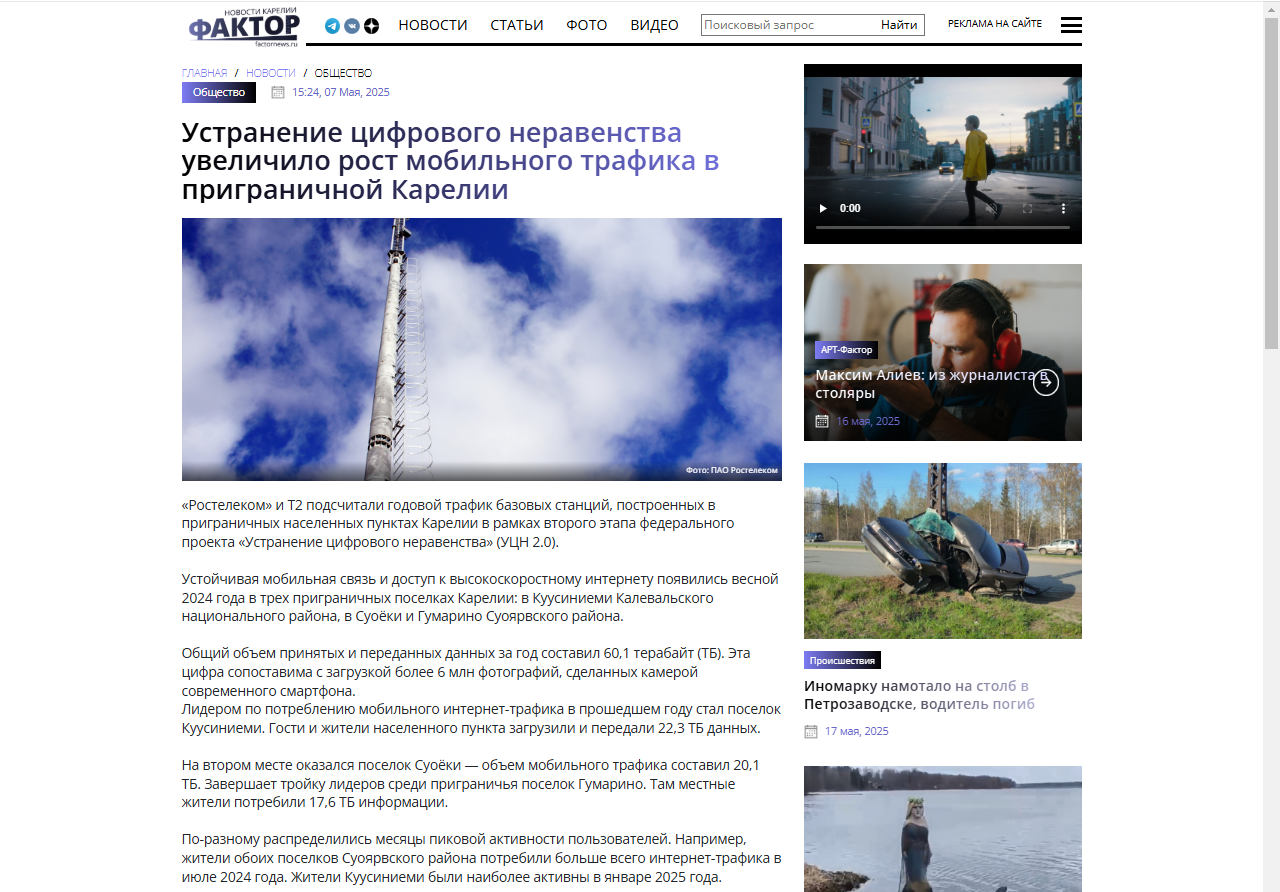Open the crashed car news thumbnail
This screenshot has height=892, width=1280.
click(942, 551)
